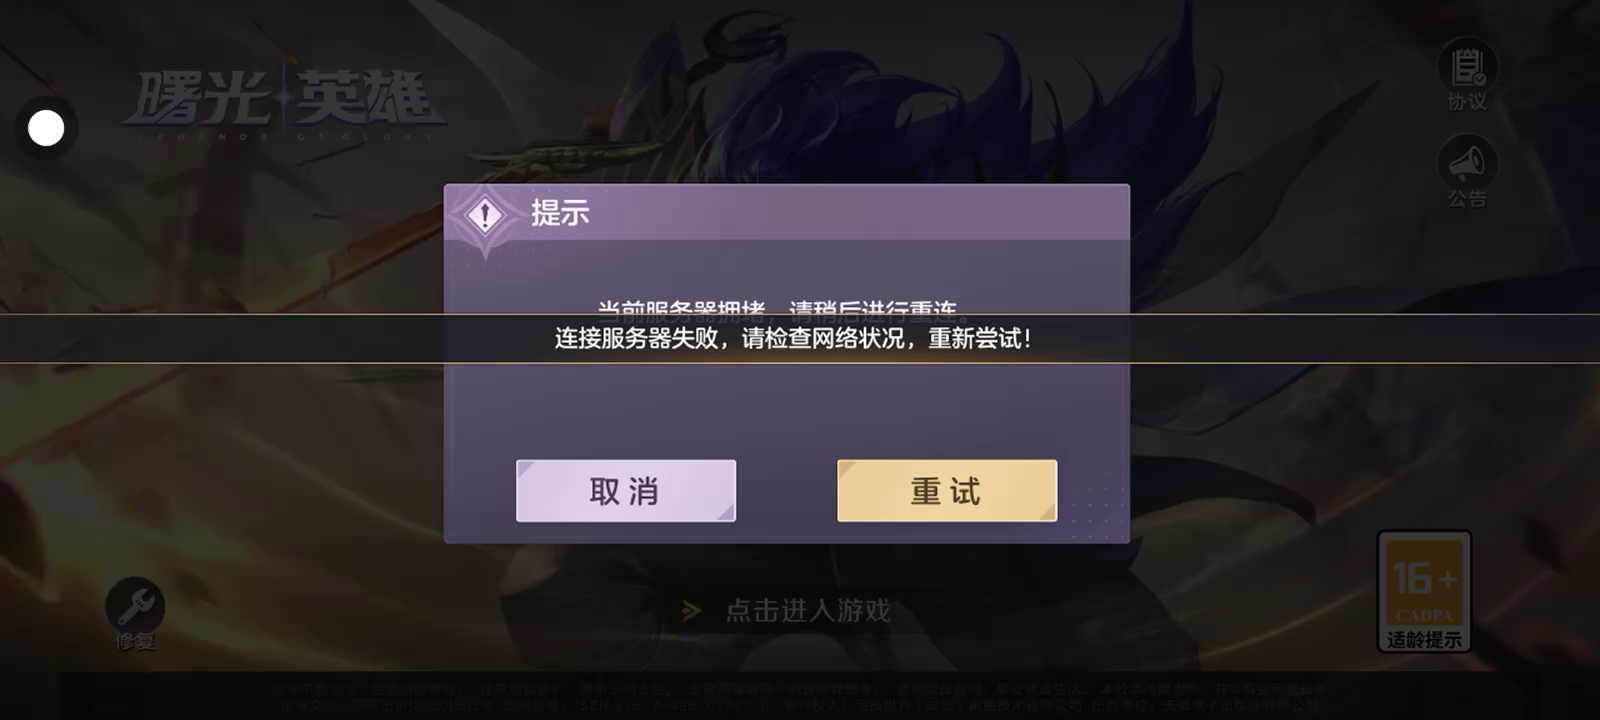1600x720 pixels.
Task: Click the exclamation warning icon beside 提示
Action: 485,214
